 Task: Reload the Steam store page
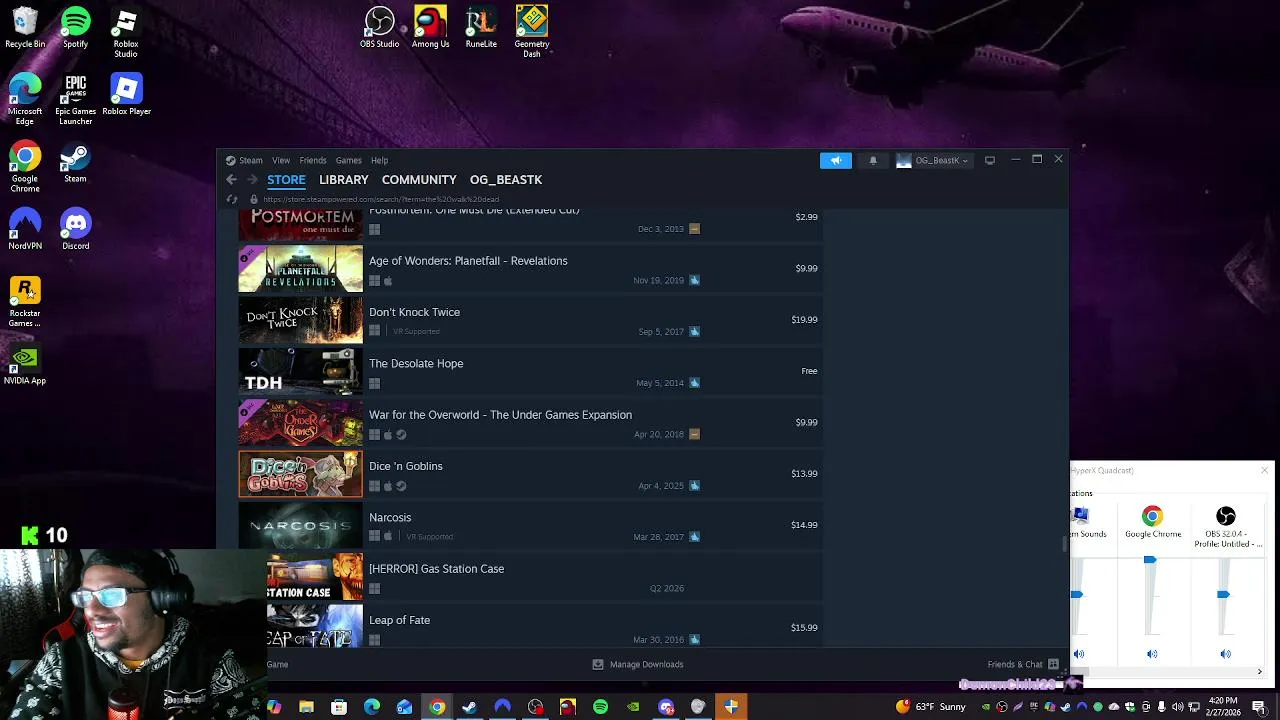coord(232,199)
